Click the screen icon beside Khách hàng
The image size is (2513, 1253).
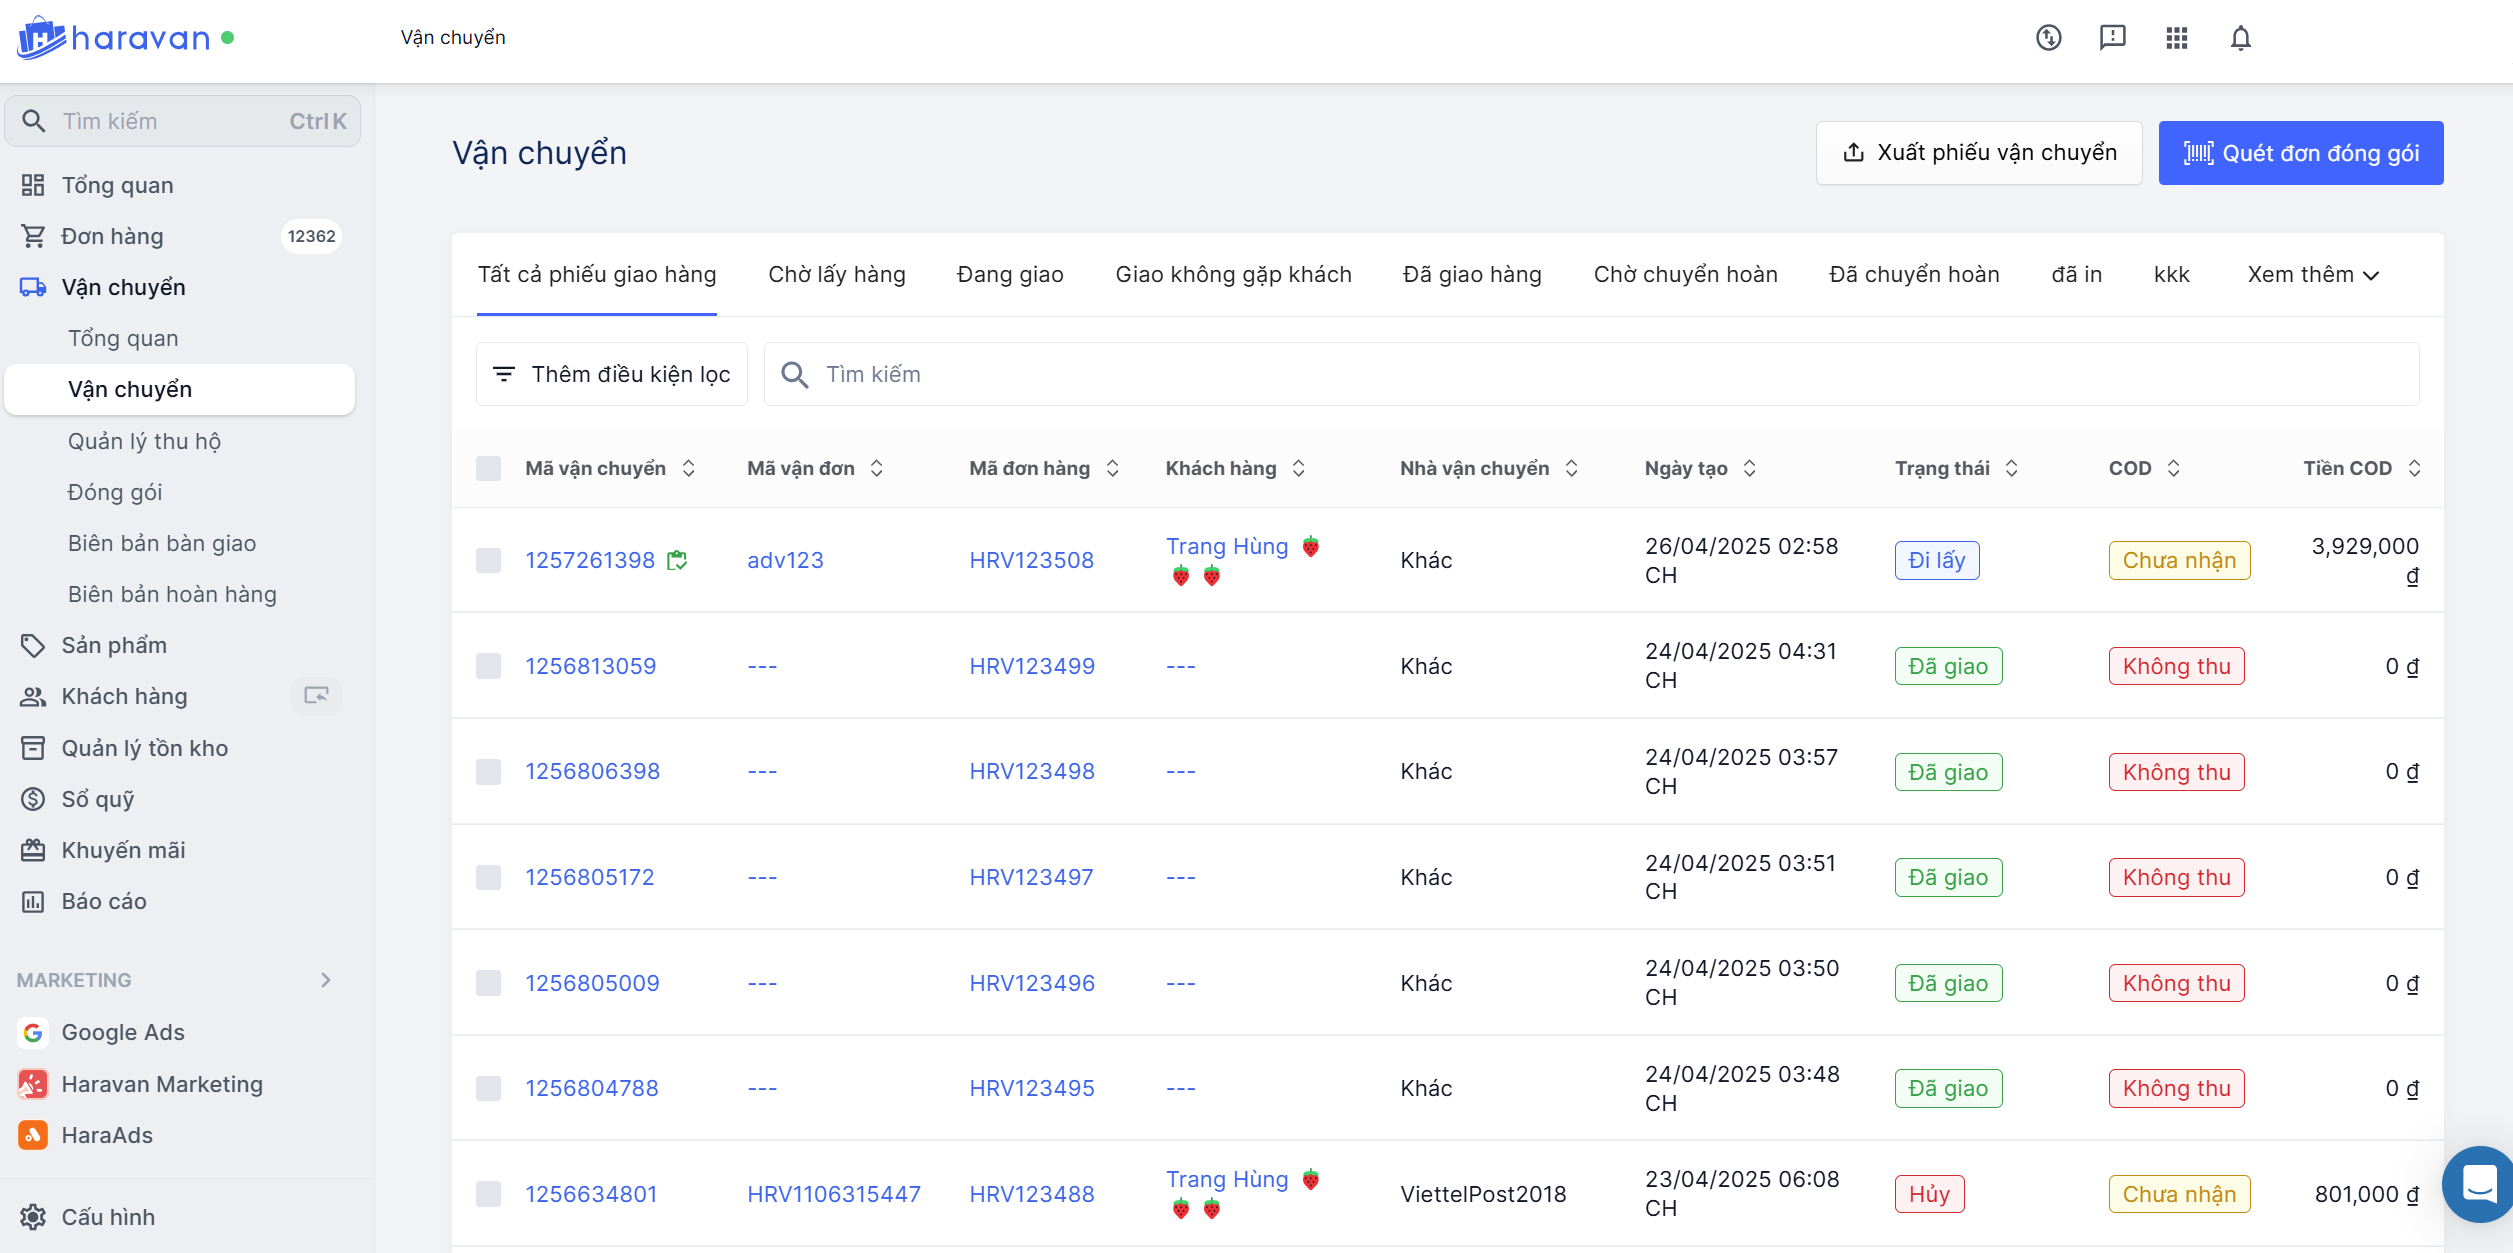click(x=316, y=696)
